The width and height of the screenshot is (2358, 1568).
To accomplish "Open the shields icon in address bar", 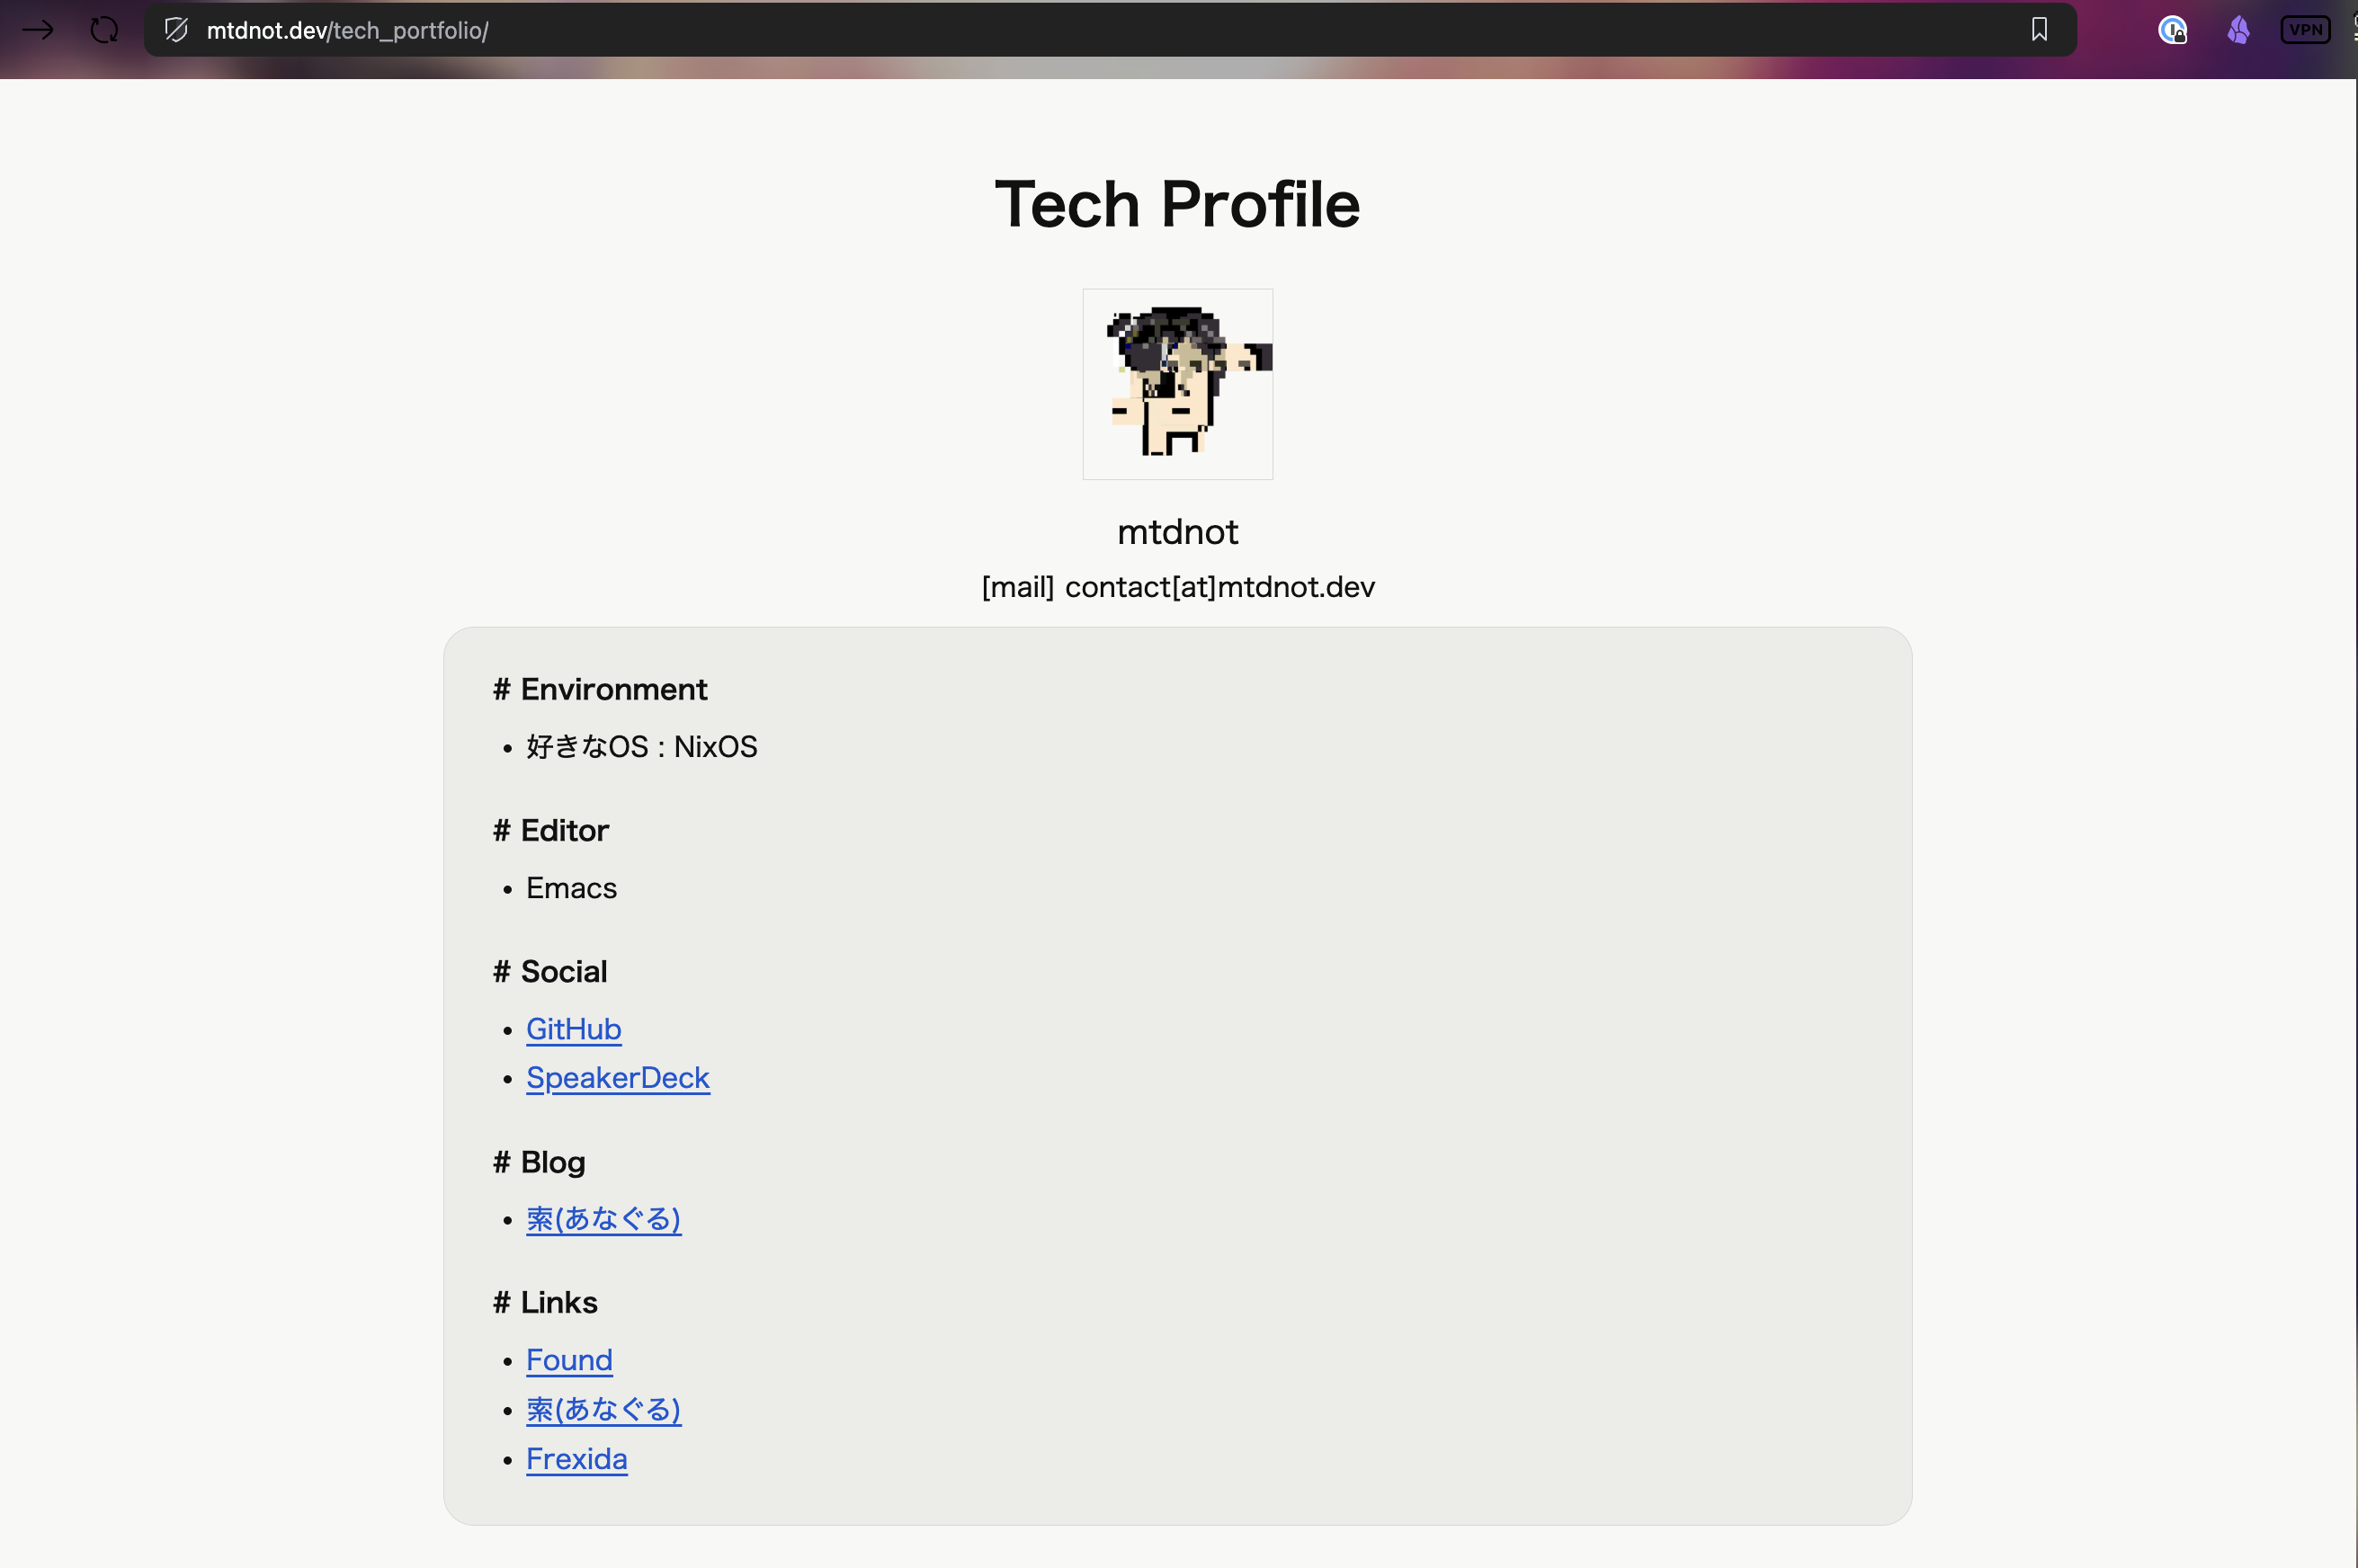I will [x=176, y=30].
